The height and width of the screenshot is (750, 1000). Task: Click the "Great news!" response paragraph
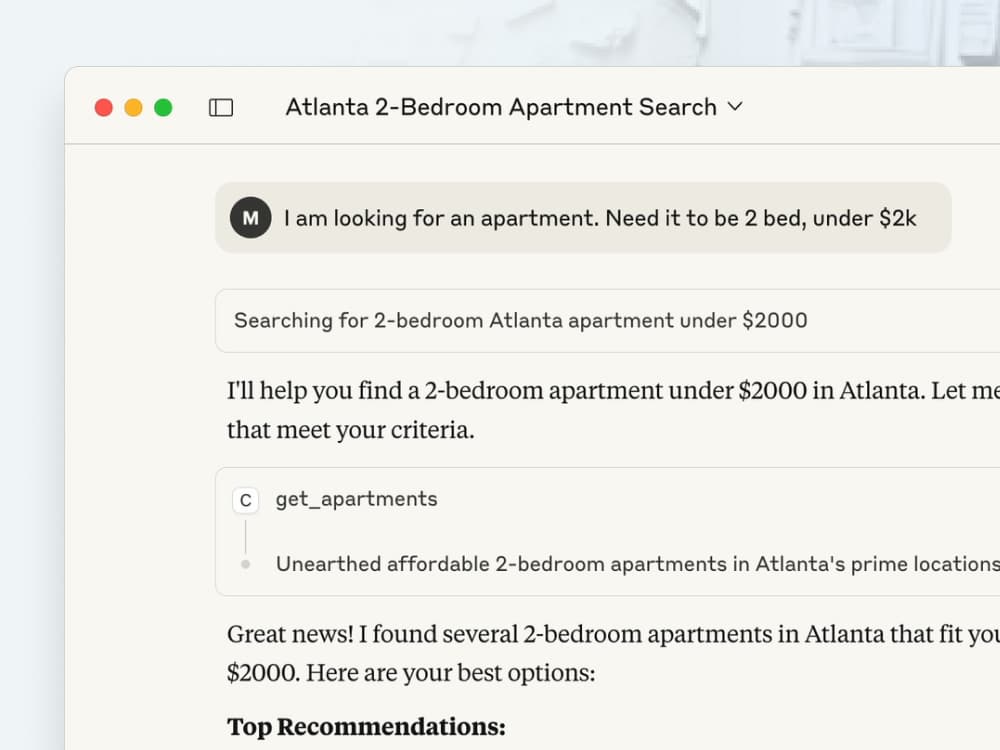click(x=600, y=652)
